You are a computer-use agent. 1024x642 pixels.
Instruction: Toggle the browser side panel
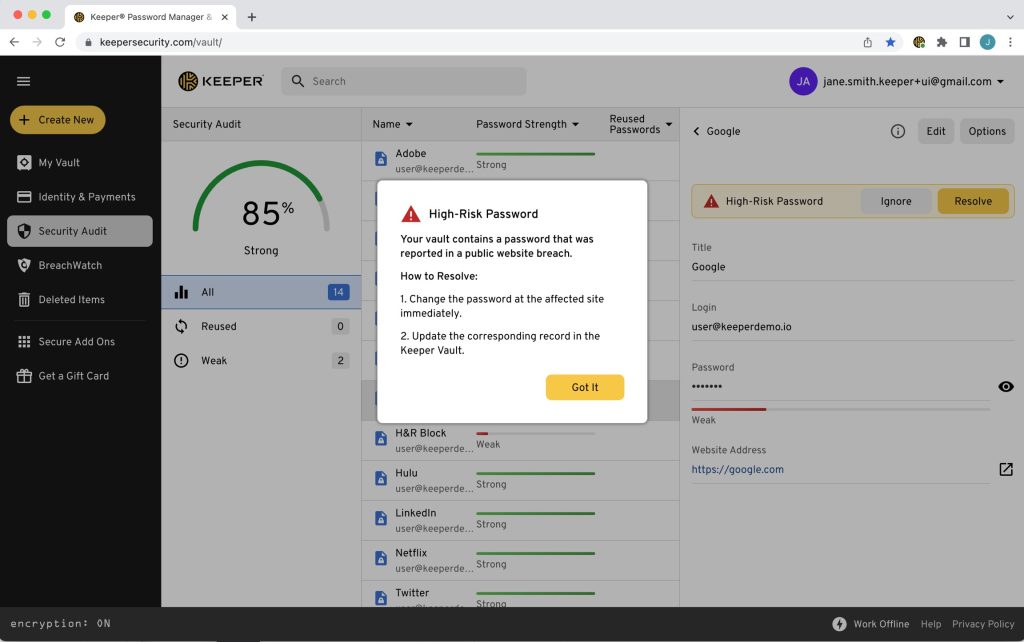point(965,42)
